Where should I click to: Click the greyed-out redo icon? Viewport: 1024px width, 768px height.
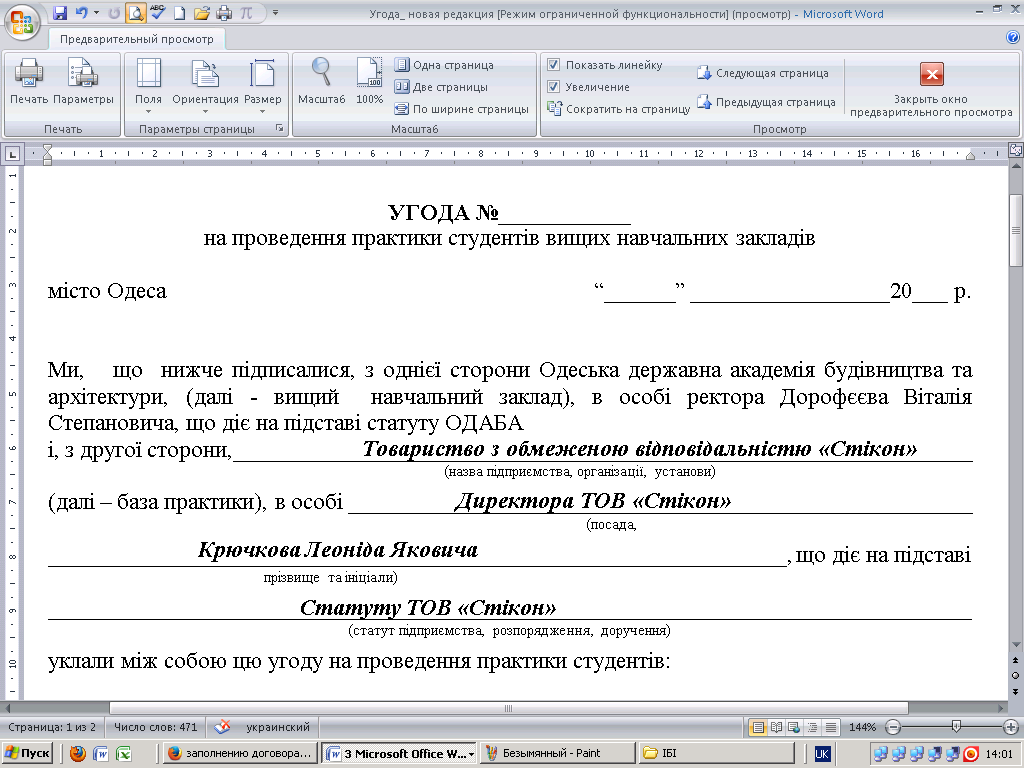point(114,13)
